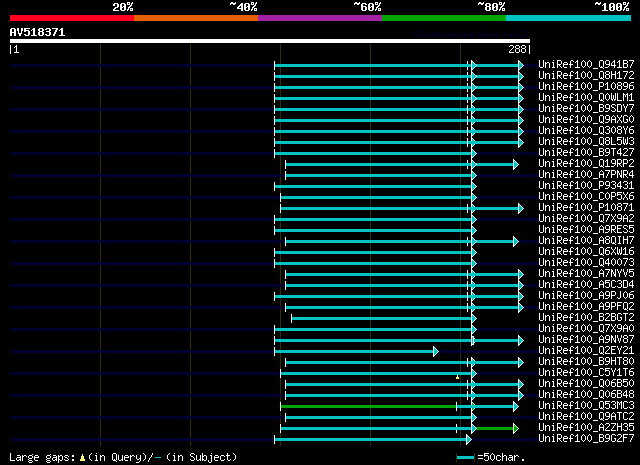Click the cyan ~100% identity legend segment
640x465 pixels.
coord(569,18)
